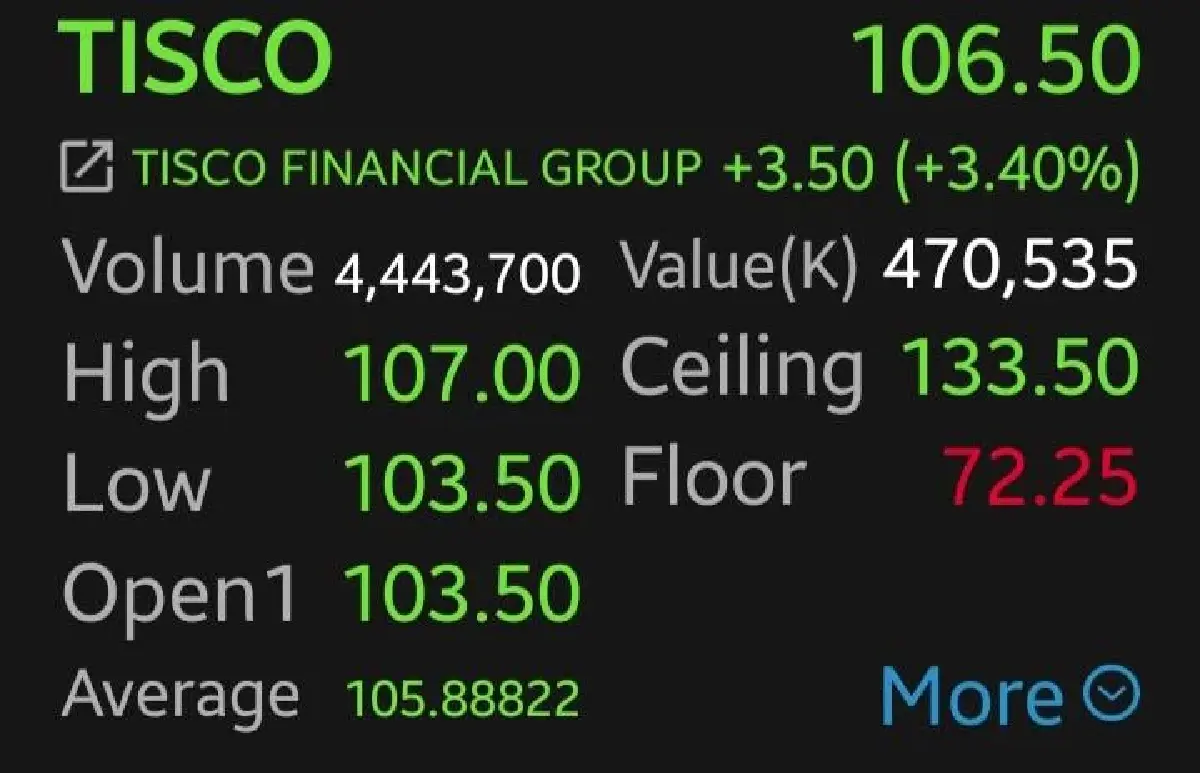
Task: Click the Floor label
Action: 713,477
